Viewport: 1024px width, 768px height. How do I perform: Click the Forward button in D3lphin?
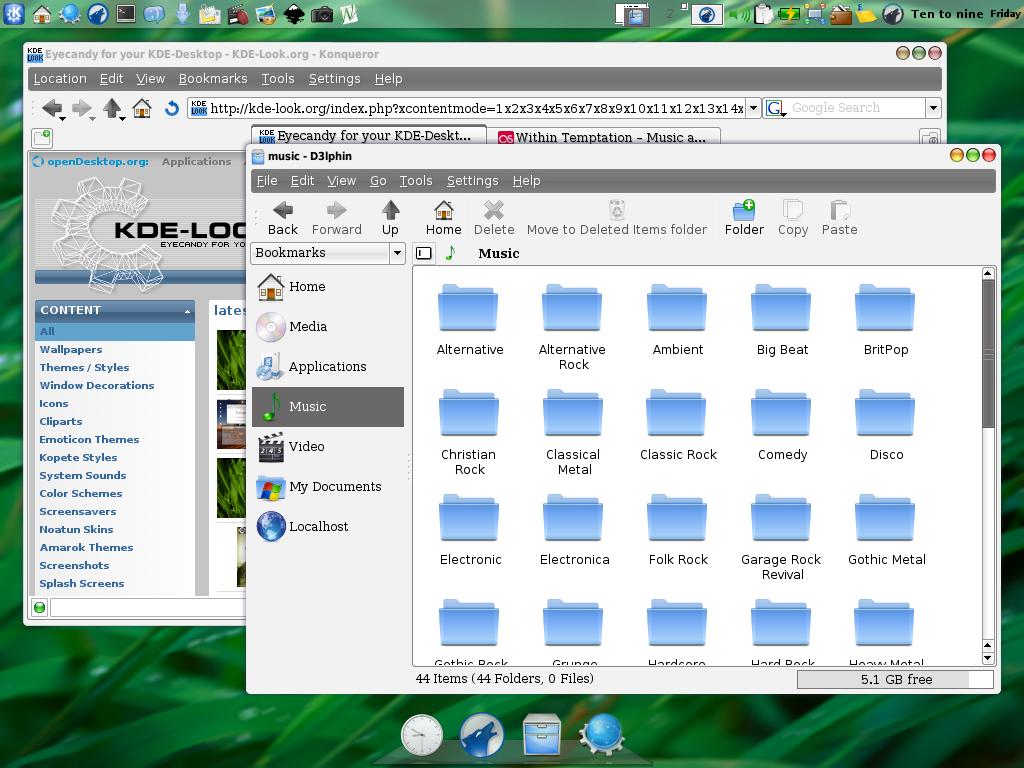tap(336, 218)
